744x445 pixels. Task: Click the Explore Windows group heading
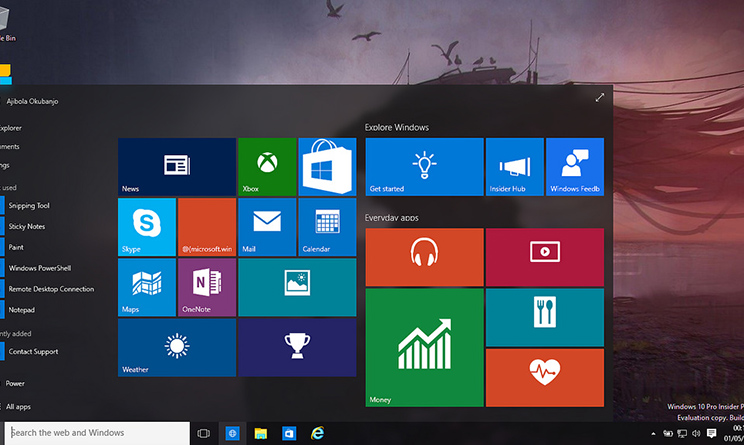[397, 127]
